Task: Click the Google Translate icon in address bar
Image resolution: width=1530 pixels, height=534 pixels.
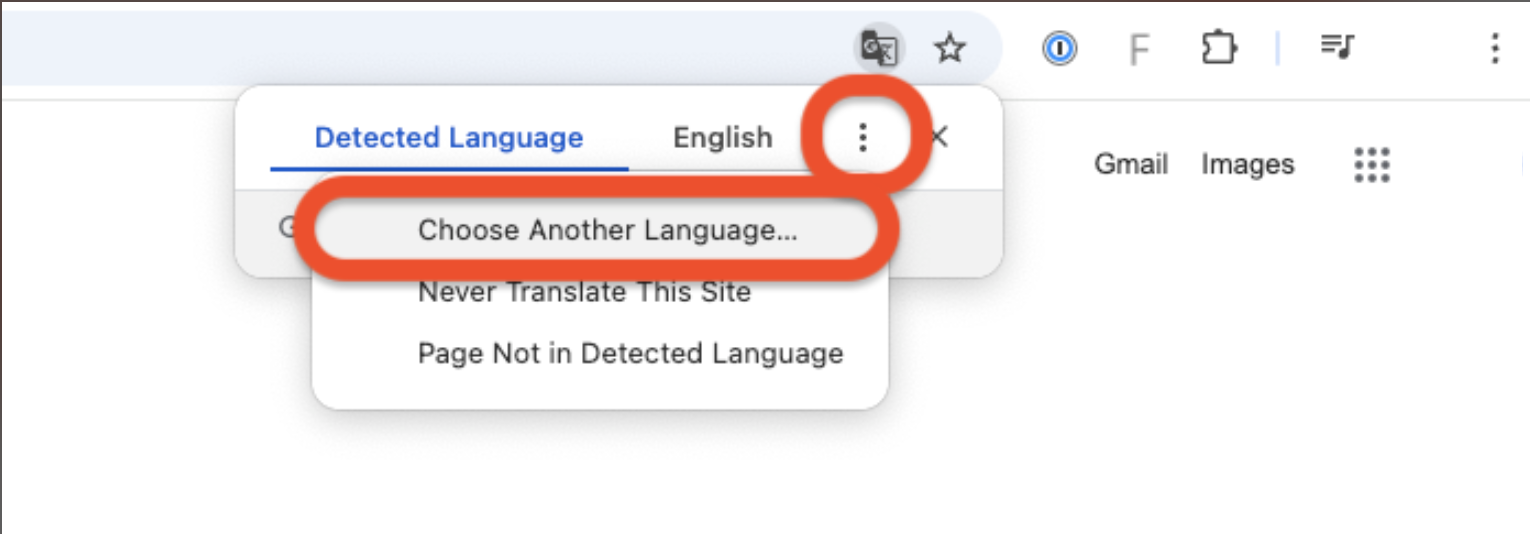Action: point(879,48)
